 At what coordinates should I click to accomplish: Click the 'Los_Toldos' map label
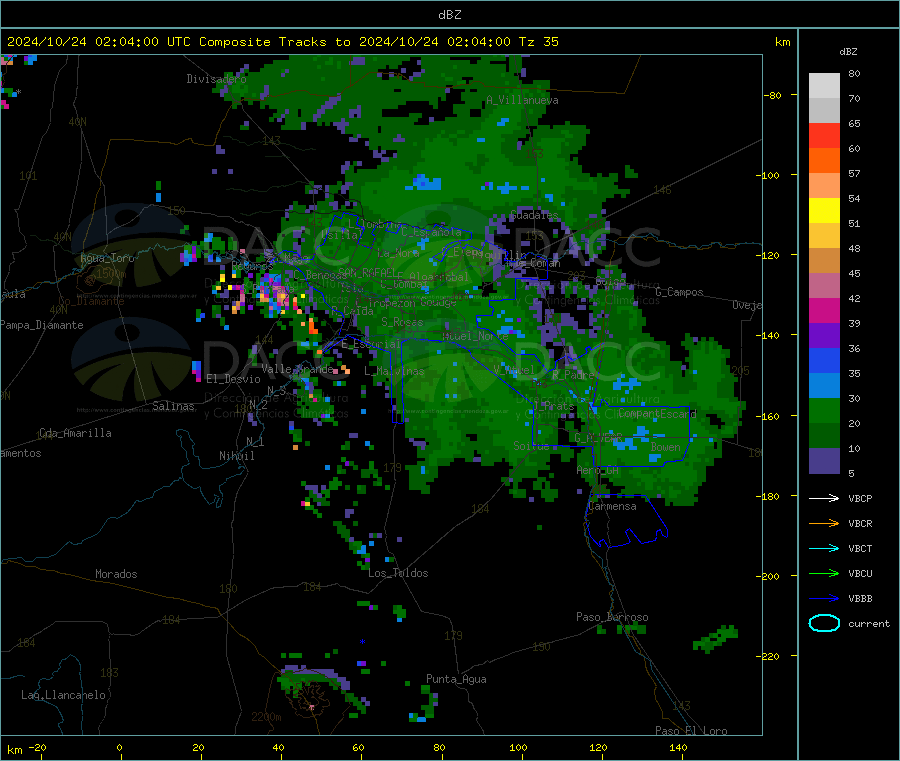(x=398, y=573)
